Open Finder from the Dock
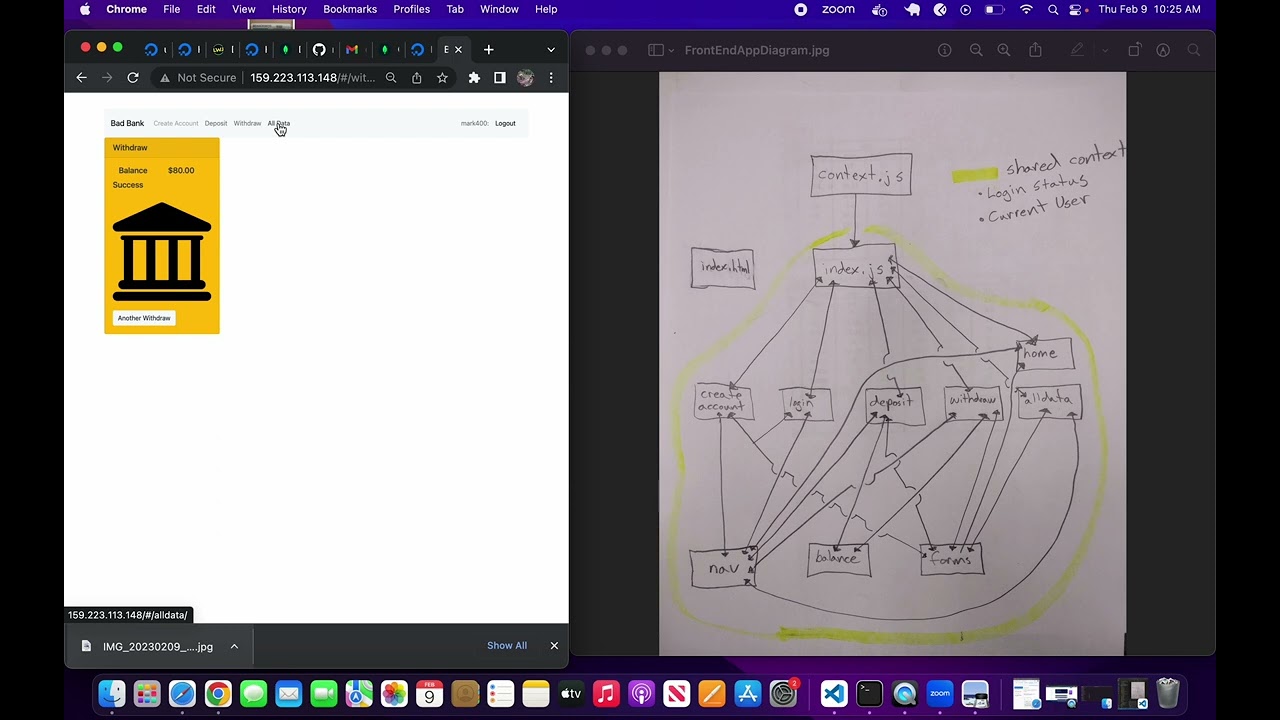This screenshot has height=720, width=1280. 112,693
